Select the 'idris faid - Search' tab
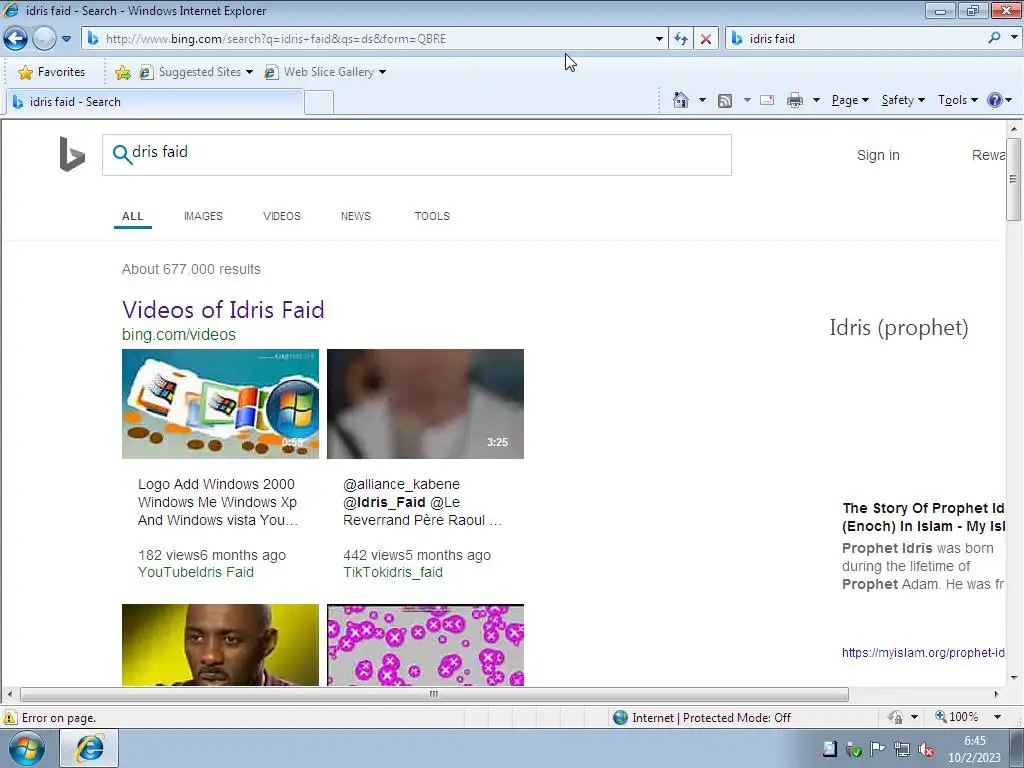 pyautogui.click(x=155, y=102)
